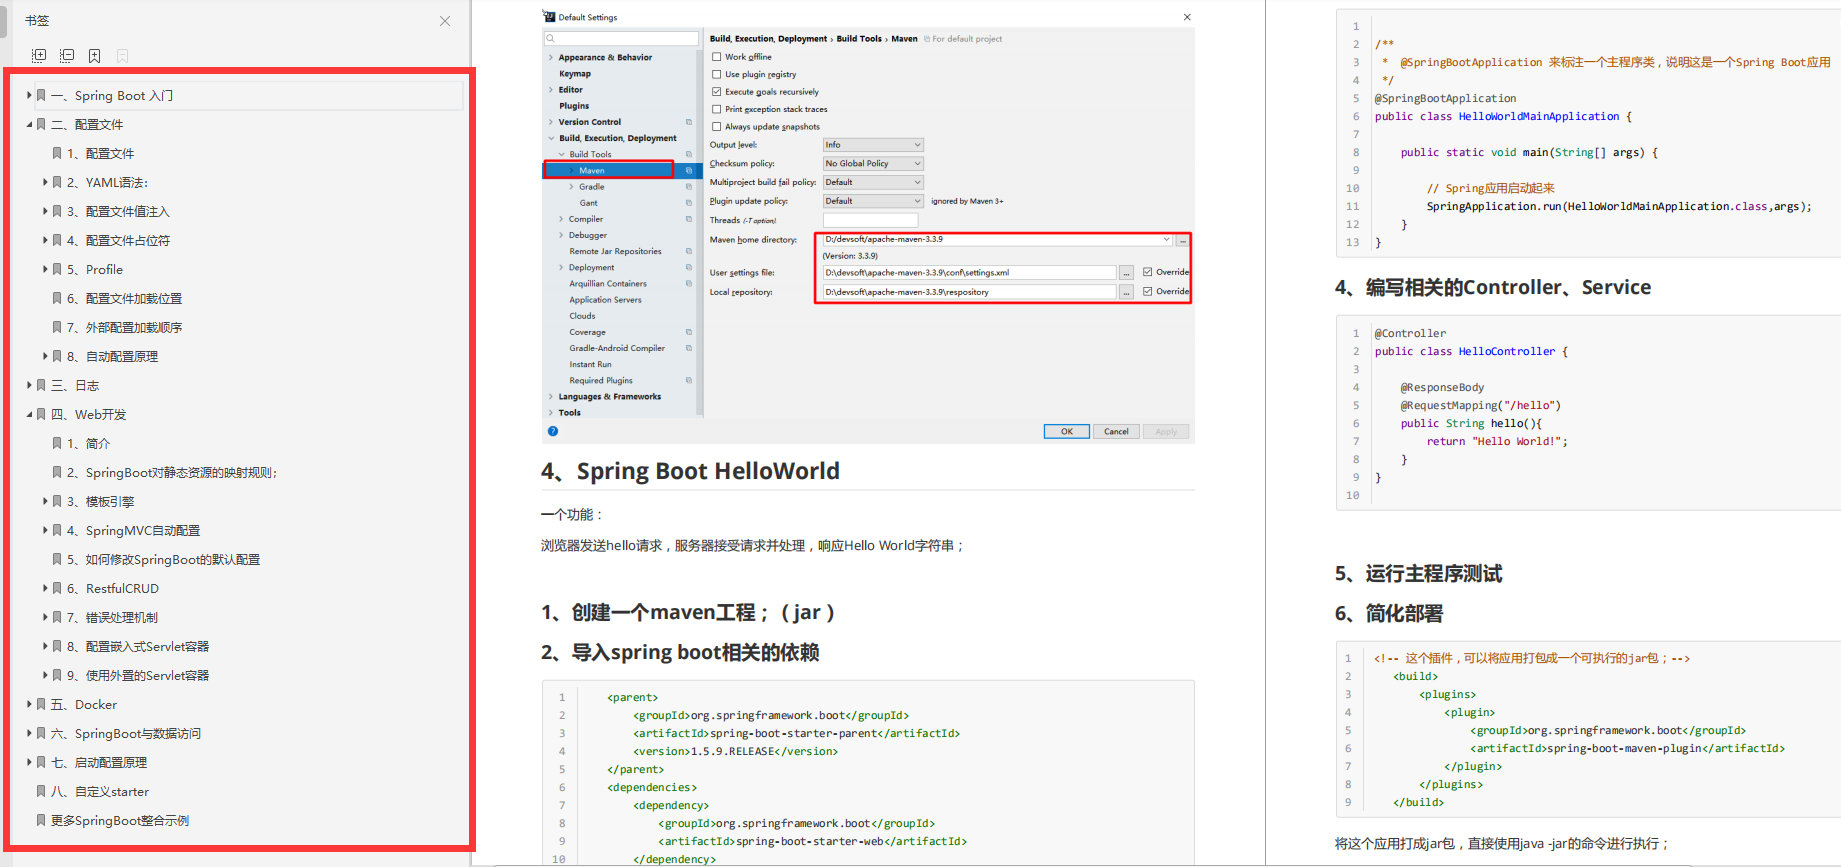This screenshot has height=867, width=1841.
Task: Click the project-level icon on the Maven row
Action: pyautogui.click(x=688, y=171)
